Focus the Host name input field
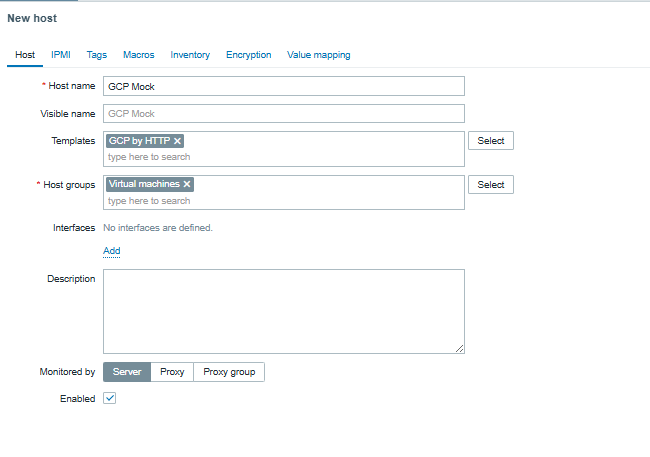Screen dimensions: 650x457 [x=284, y=87]
